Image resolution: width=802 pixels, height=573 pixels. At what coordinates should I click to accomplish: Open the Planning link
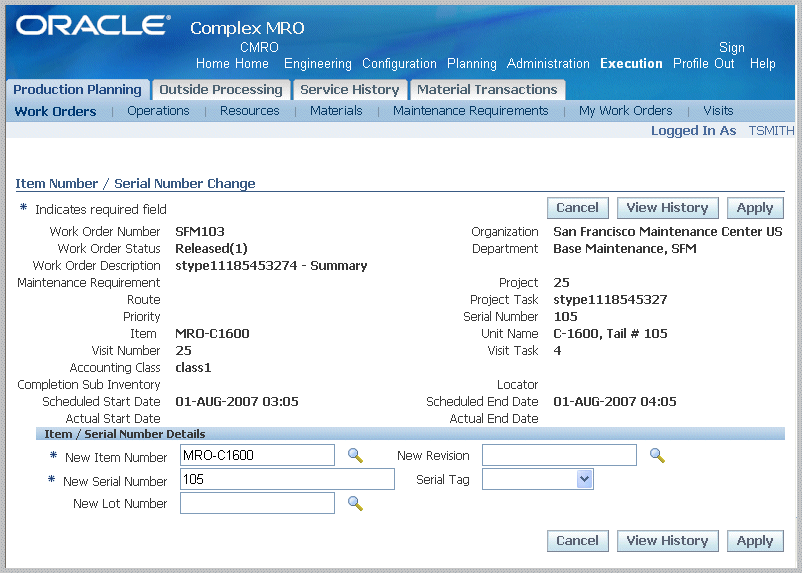[472, 63]
